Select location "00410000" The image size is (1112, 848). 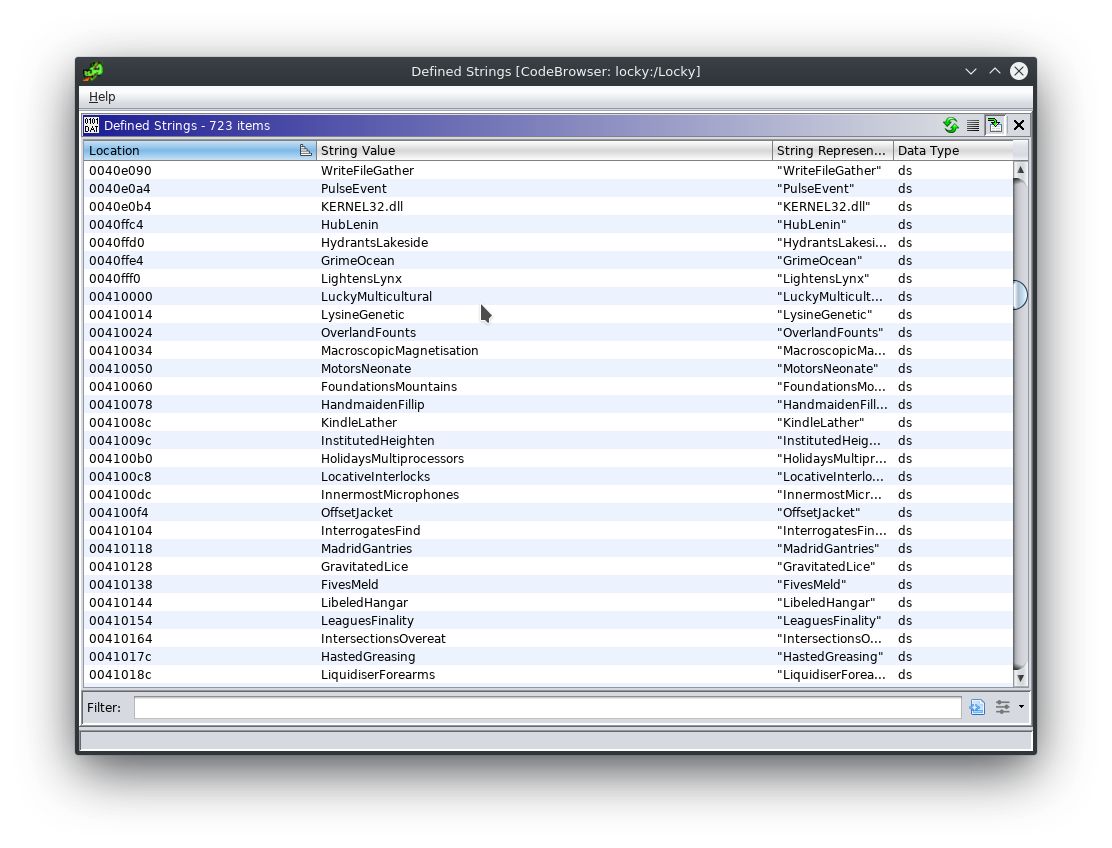[x=121, y=297]
